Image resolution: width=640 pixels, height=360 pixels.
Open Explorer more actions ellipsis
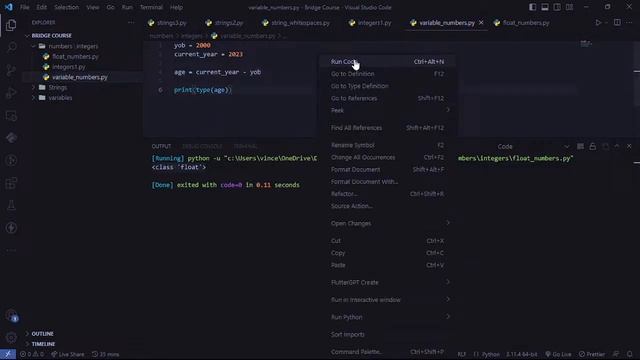[x=131, y=22]
